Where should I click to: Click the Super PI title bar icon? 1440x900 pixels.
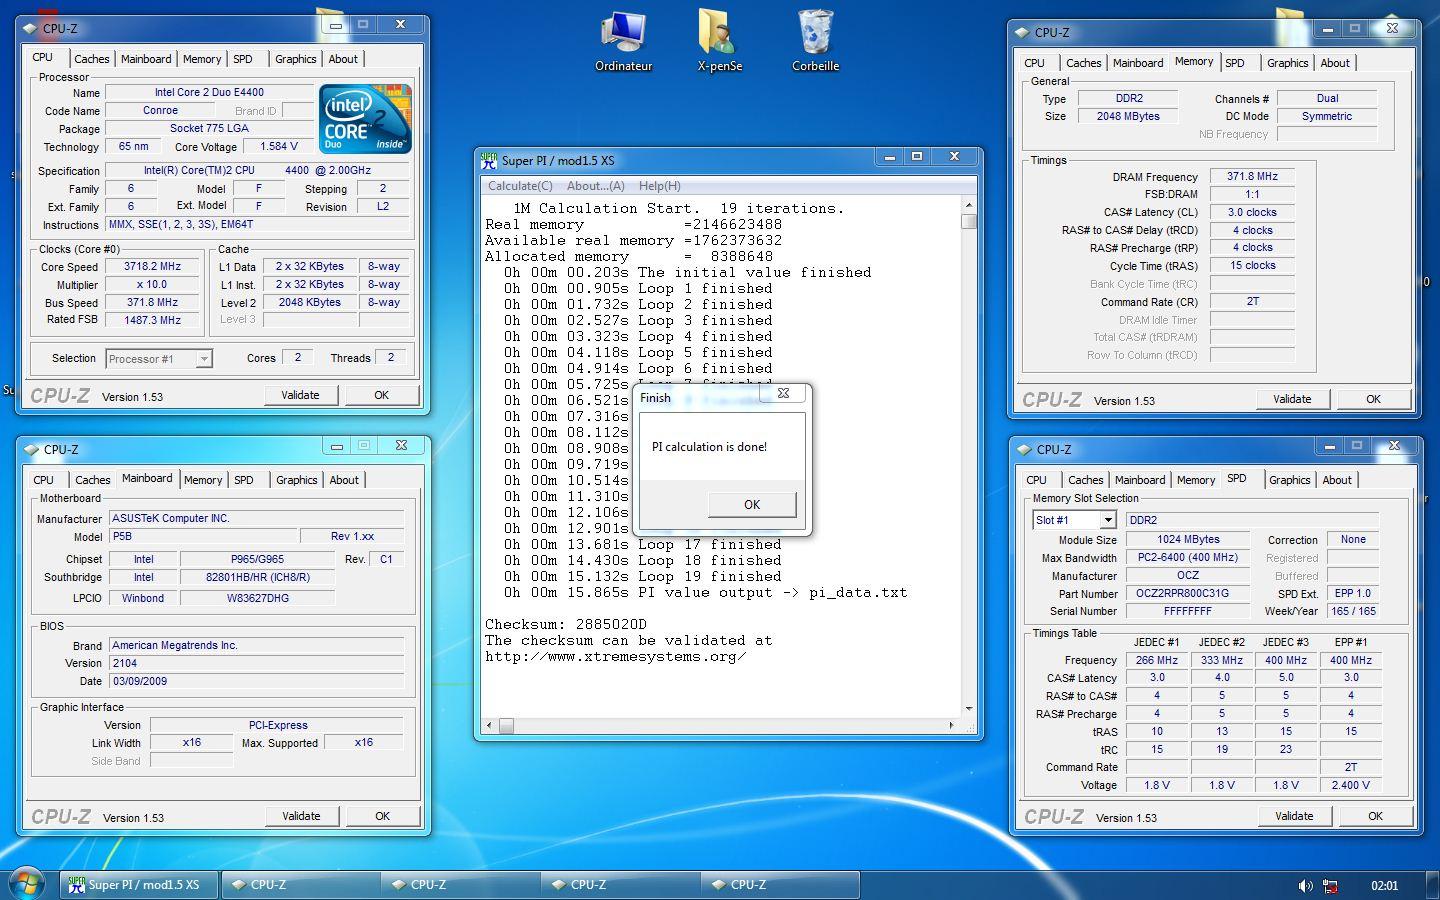click(x=489, y=159)
